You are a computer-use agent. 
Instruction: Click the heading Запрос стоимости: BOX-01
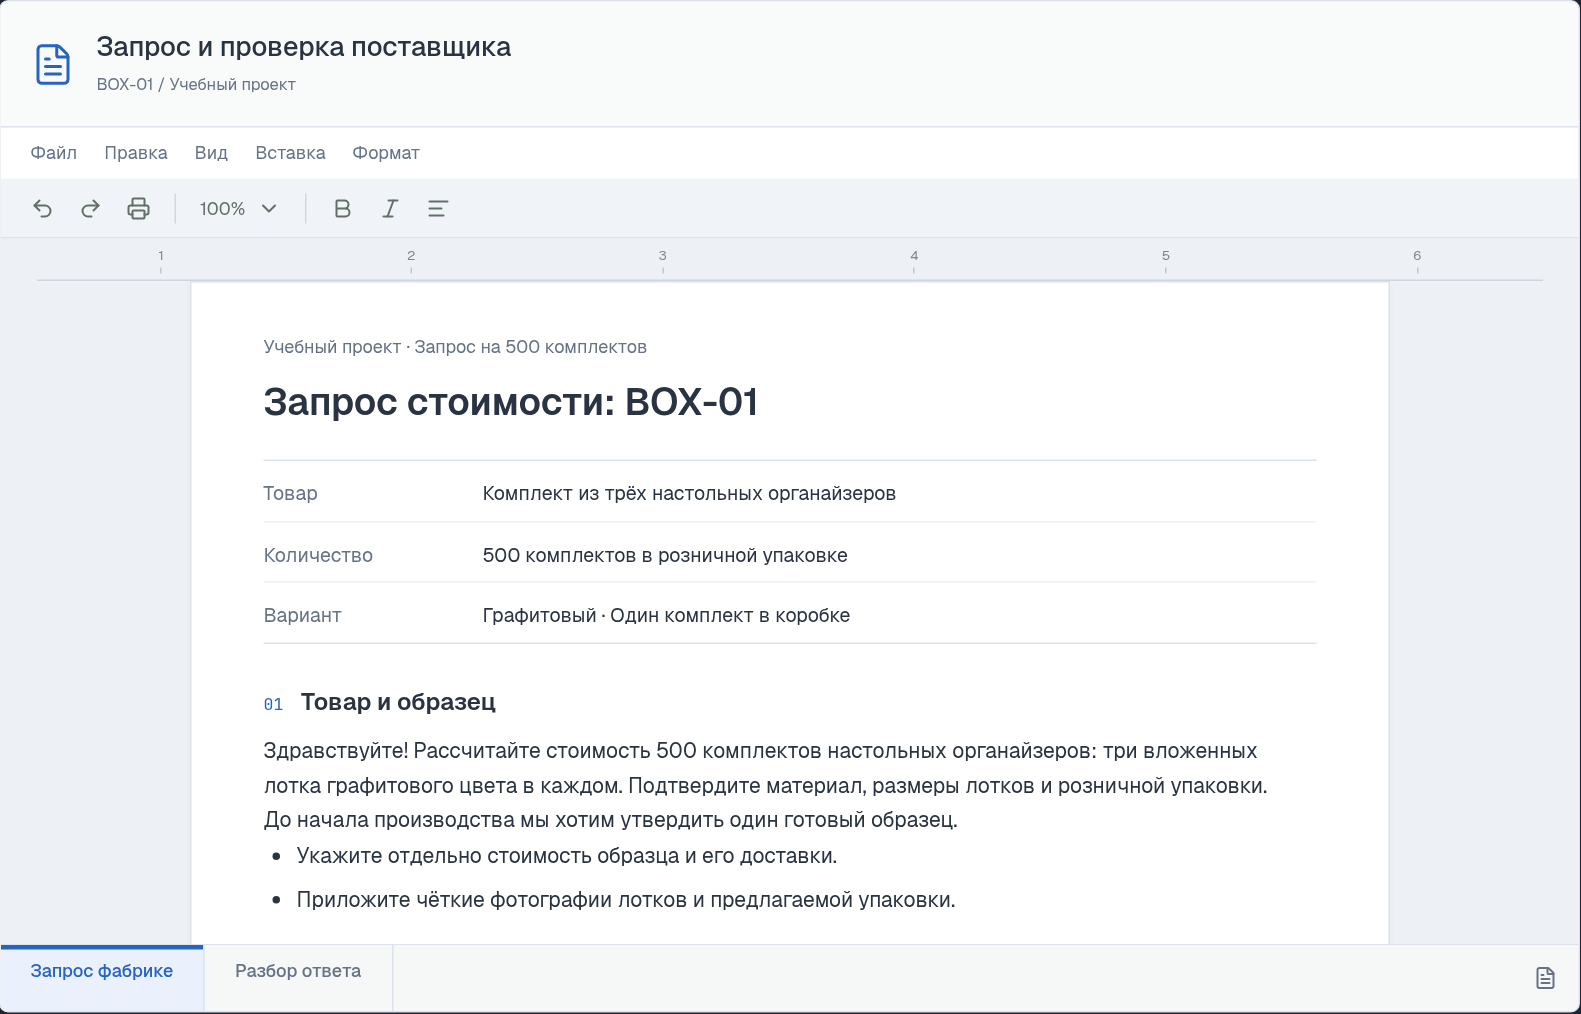[511, 402]
